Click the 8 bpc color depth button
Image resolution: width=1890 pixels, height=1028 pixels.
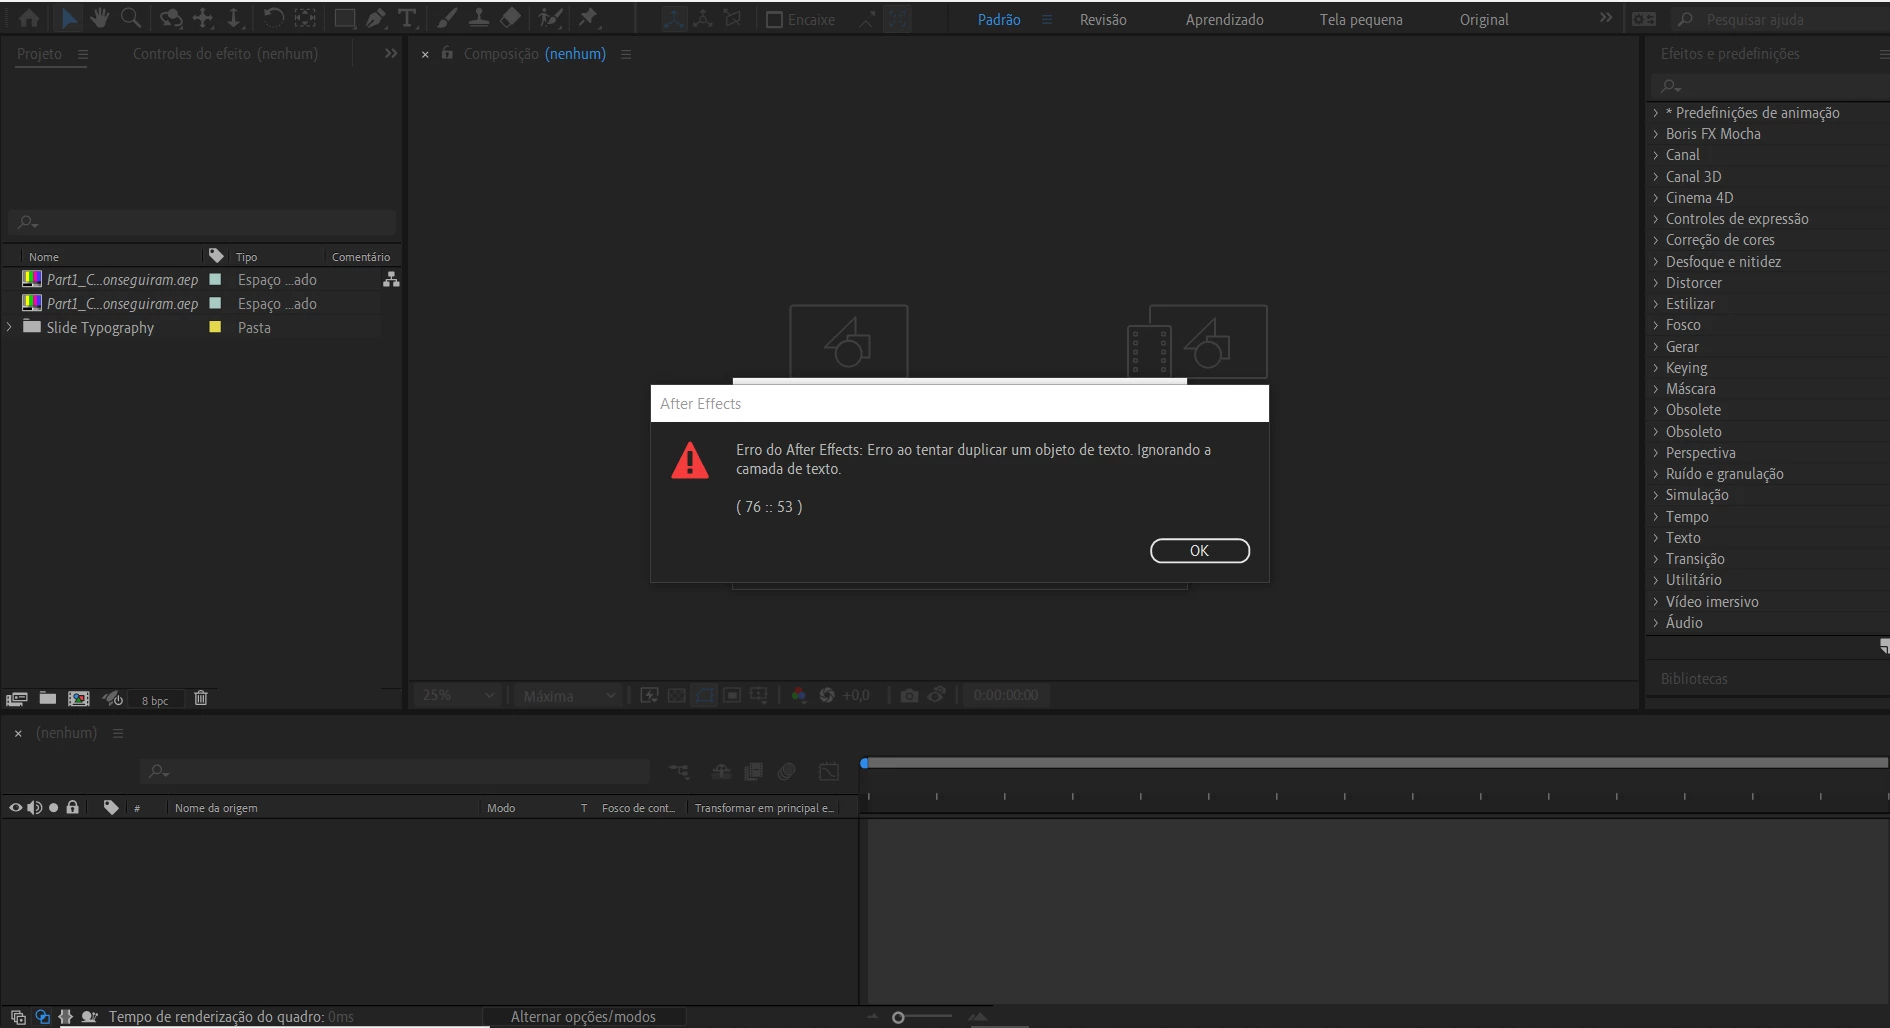155,700
